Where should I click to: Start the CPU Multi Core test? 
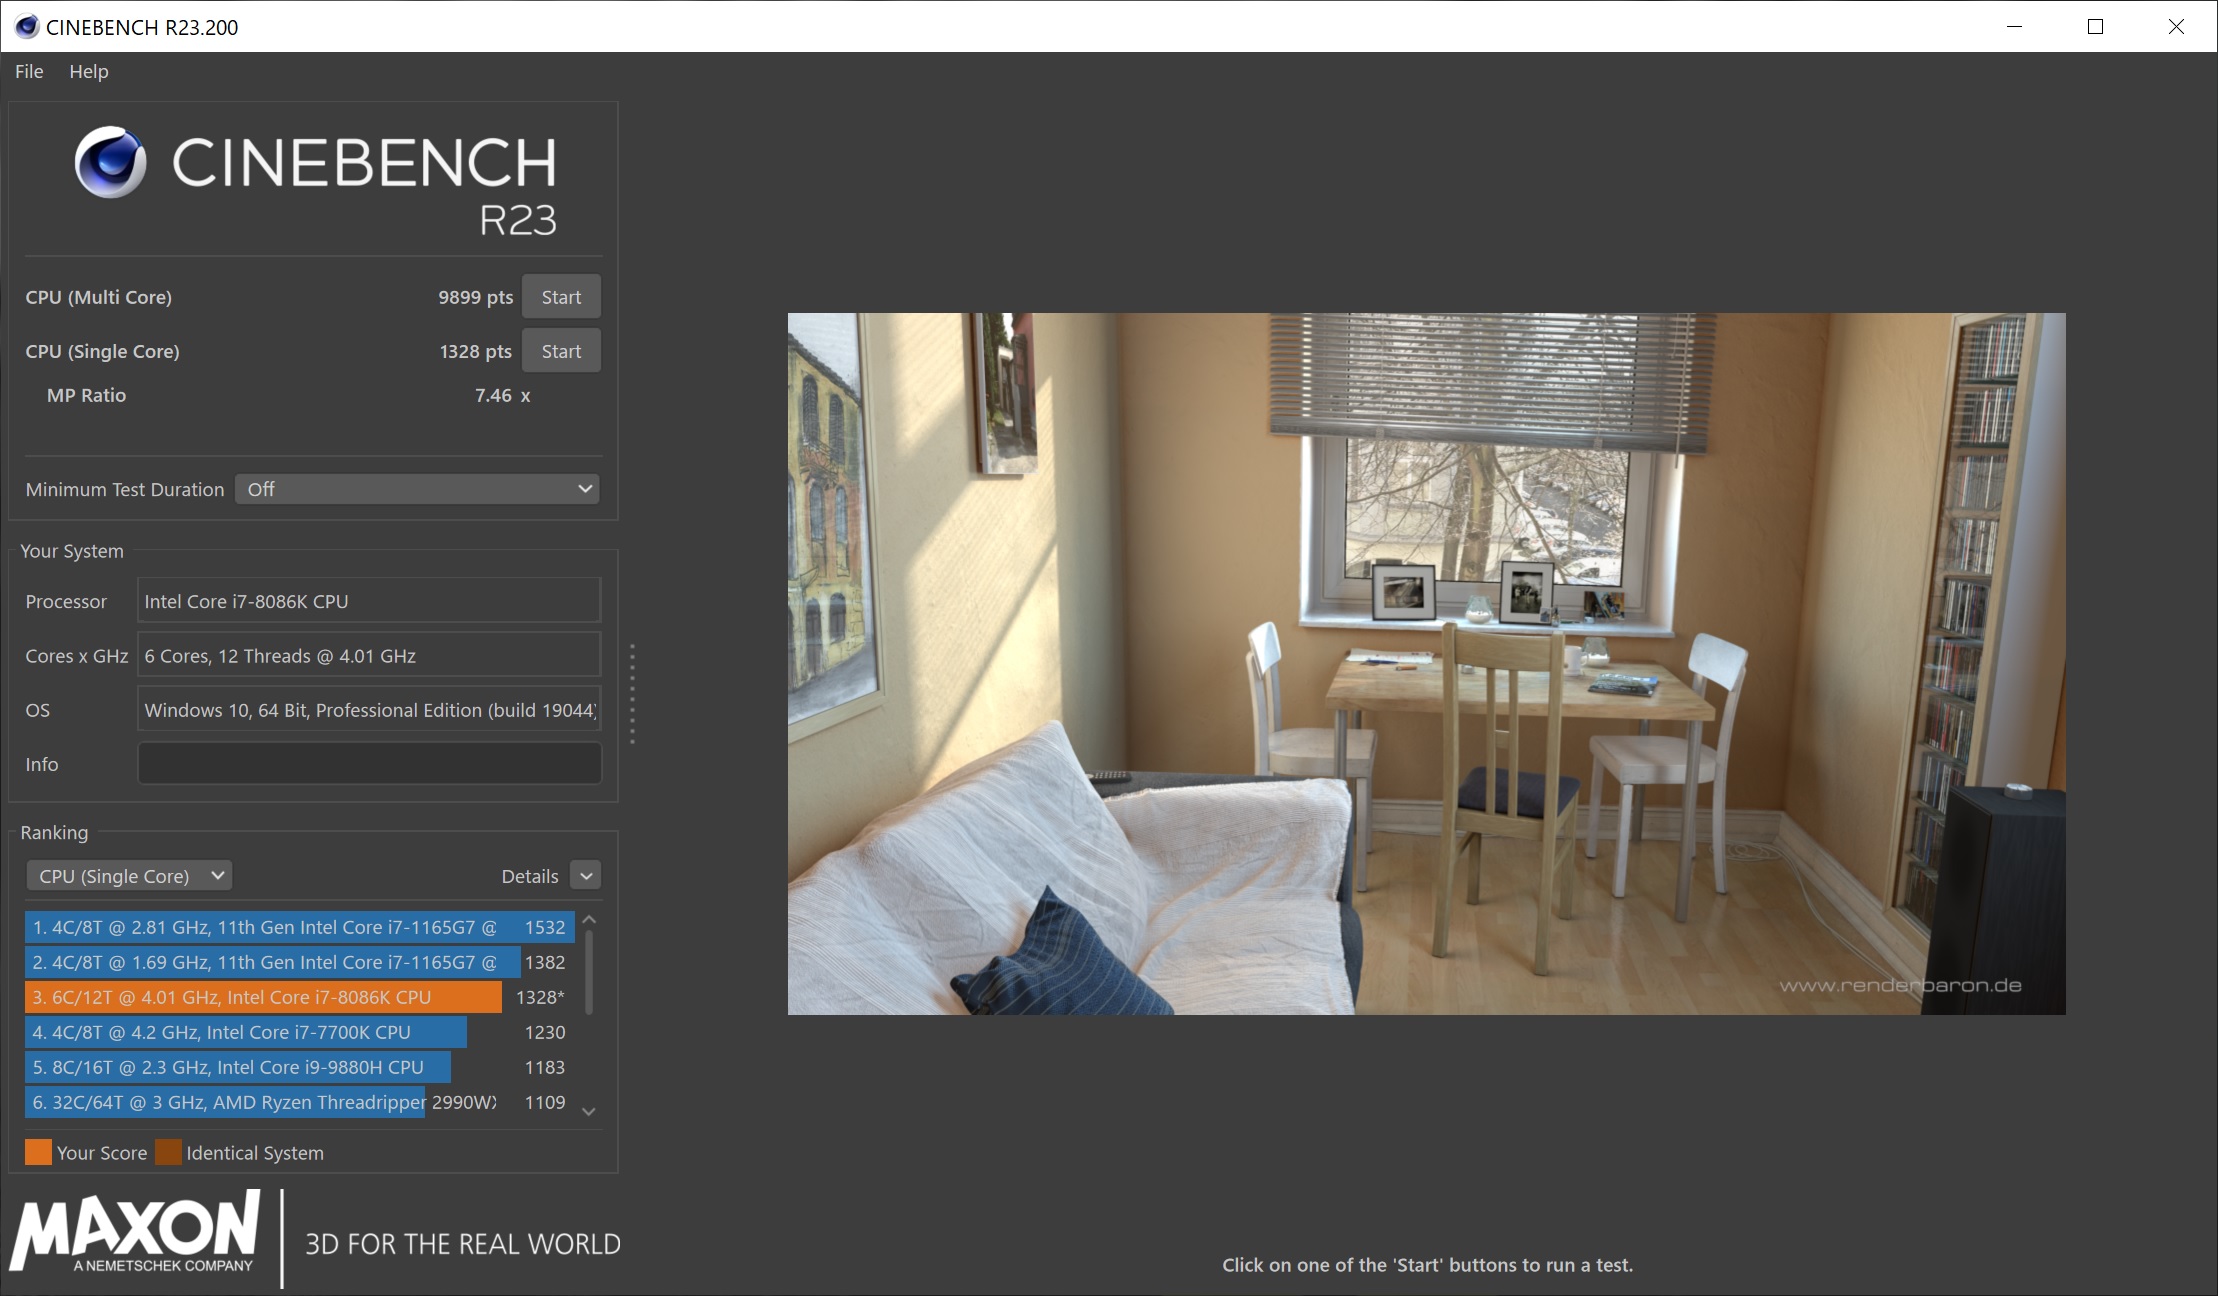561,297
